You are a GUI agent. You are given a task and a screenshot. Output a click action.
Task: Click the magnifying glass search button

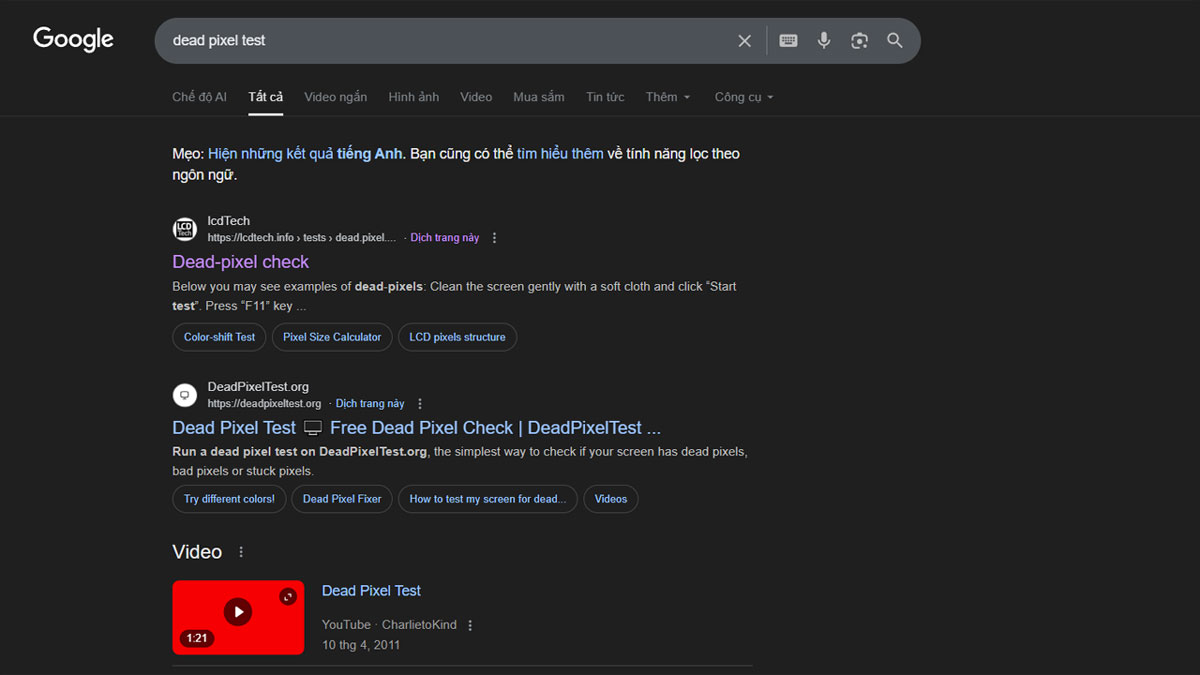tap(895, 41)
